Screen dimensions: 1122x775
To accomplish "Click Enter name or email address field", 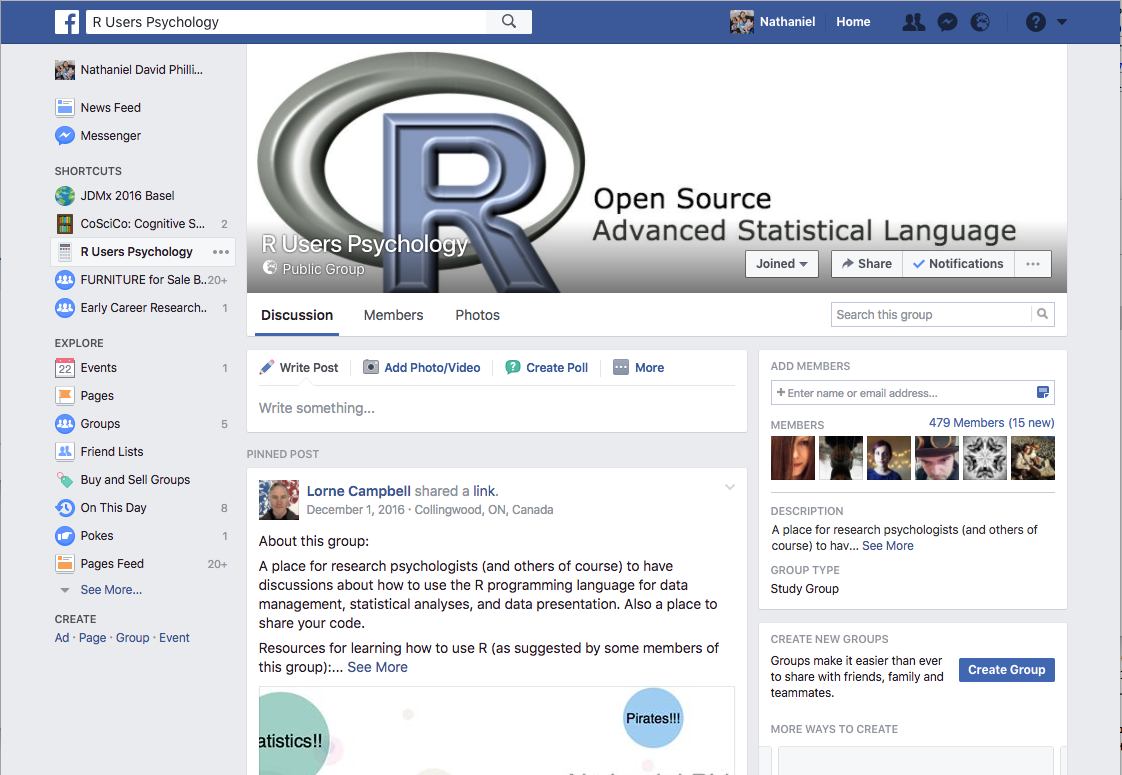I will [903, 393].
